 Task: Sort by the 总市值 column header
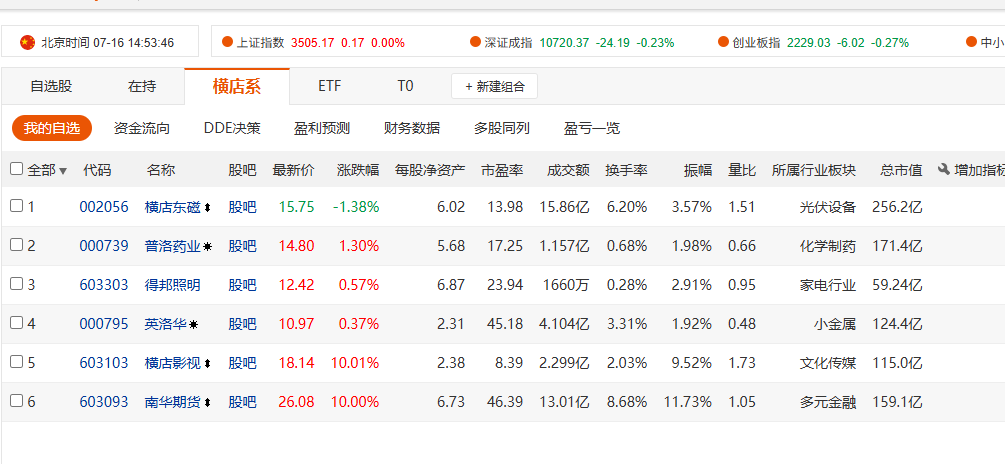click(x=901, y=170)
